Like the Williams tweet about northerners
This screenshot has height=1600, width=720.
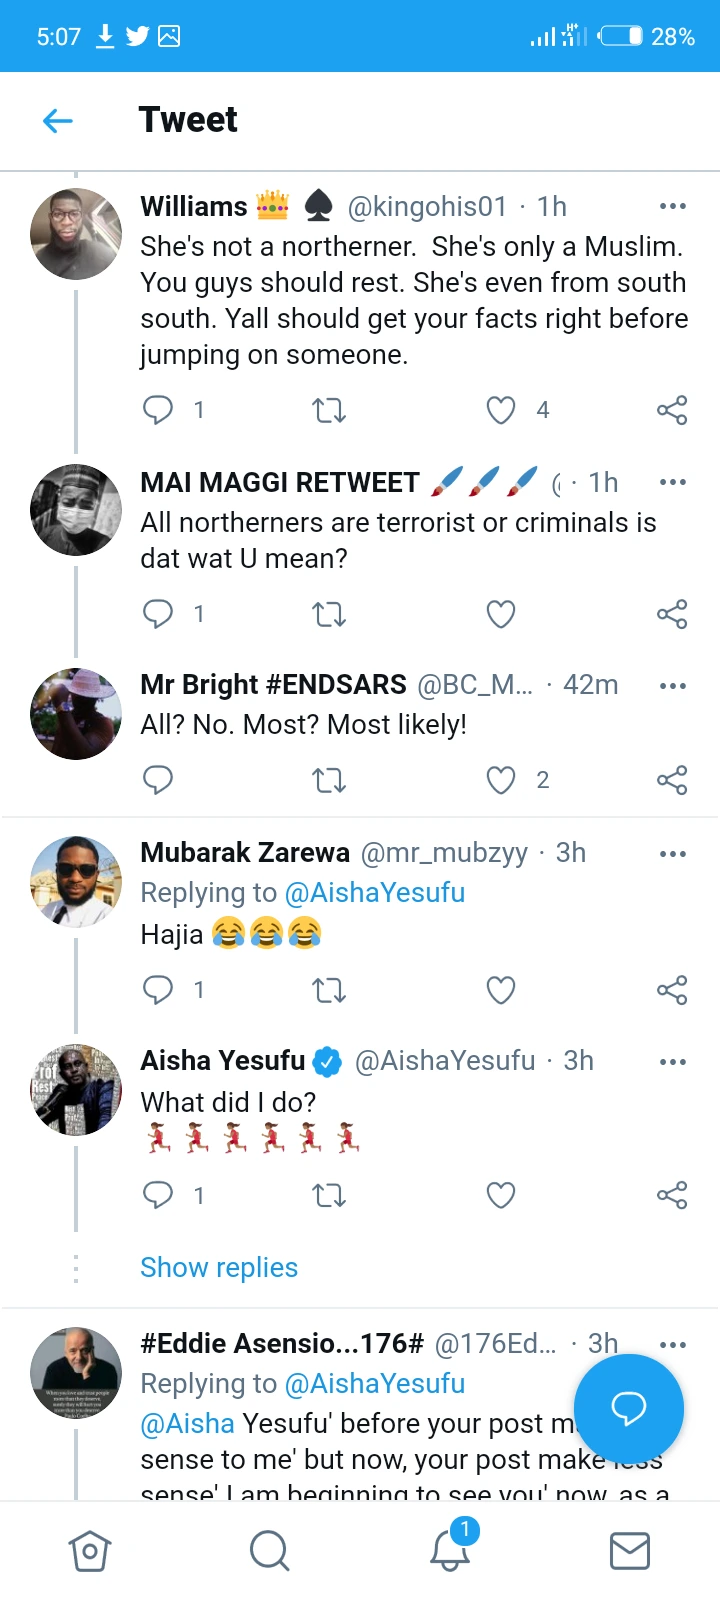pyautogui.click(x=501, y=410)
